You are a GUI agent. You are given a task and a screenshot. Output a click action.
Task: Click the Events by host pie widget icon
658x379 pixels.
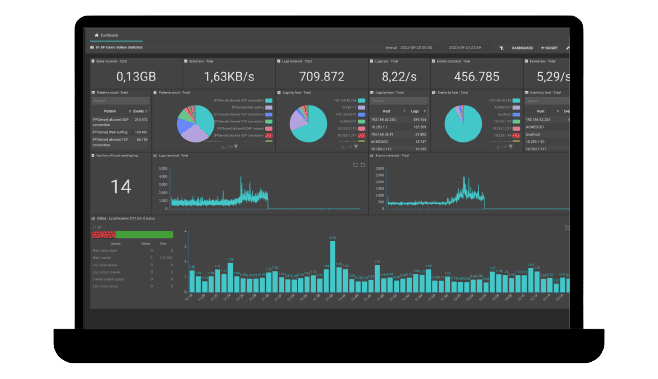pyautogui.click(x=433, y=93)
